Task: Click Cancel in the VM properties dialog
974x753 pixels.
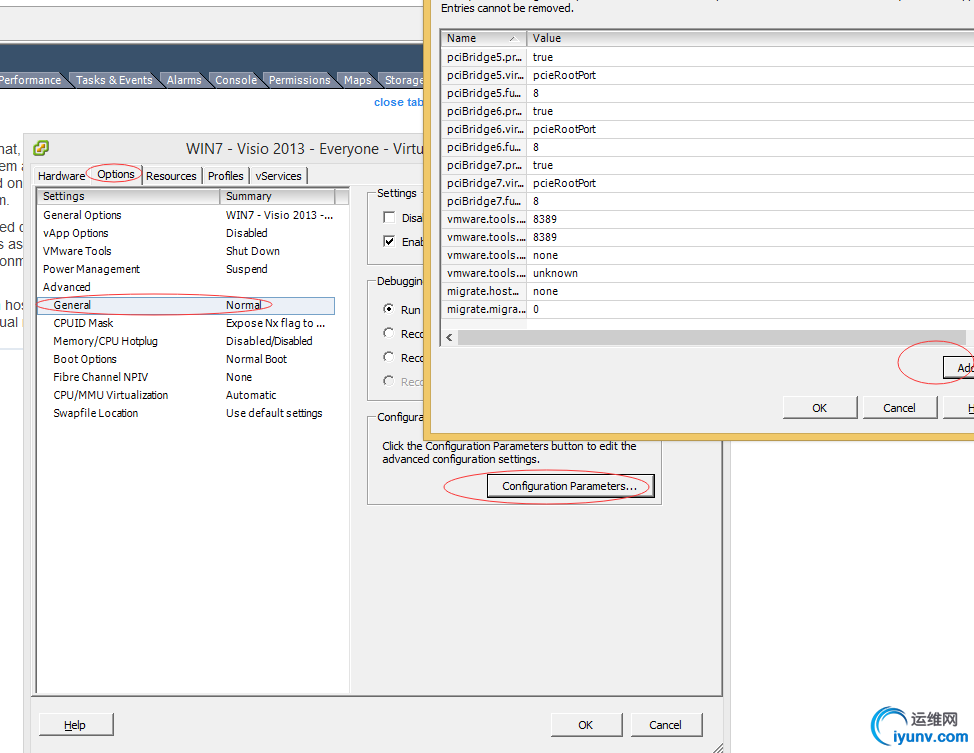Action: tap(666, 725)
